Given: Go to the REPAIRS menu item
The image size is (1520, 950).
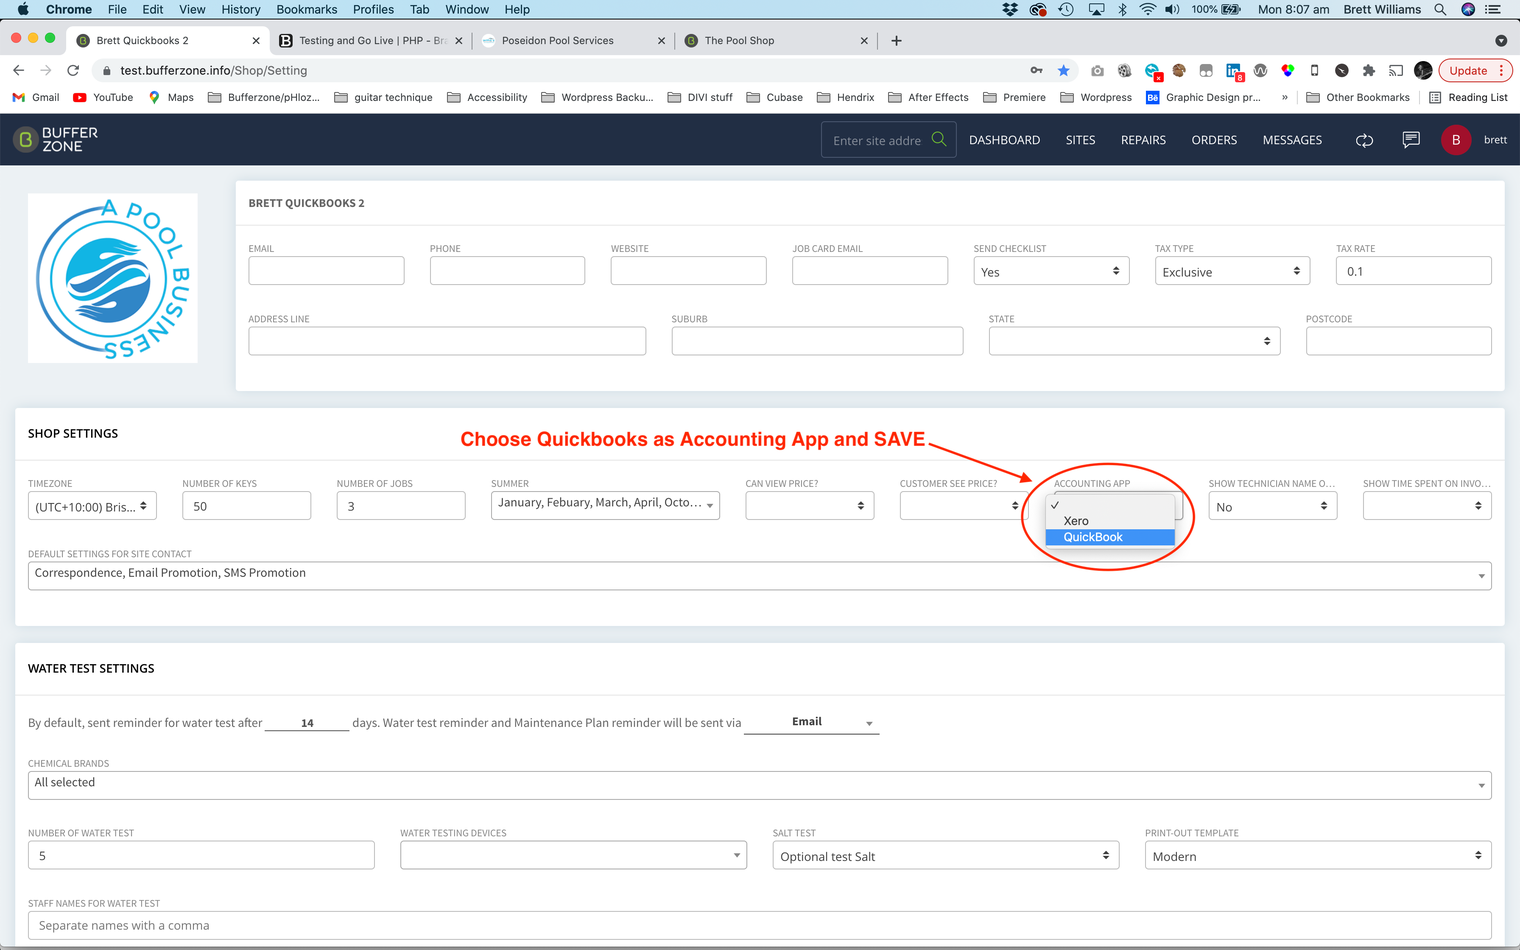Looking at the screenshot, I should pyautogui.click(x=1143, y=140).
